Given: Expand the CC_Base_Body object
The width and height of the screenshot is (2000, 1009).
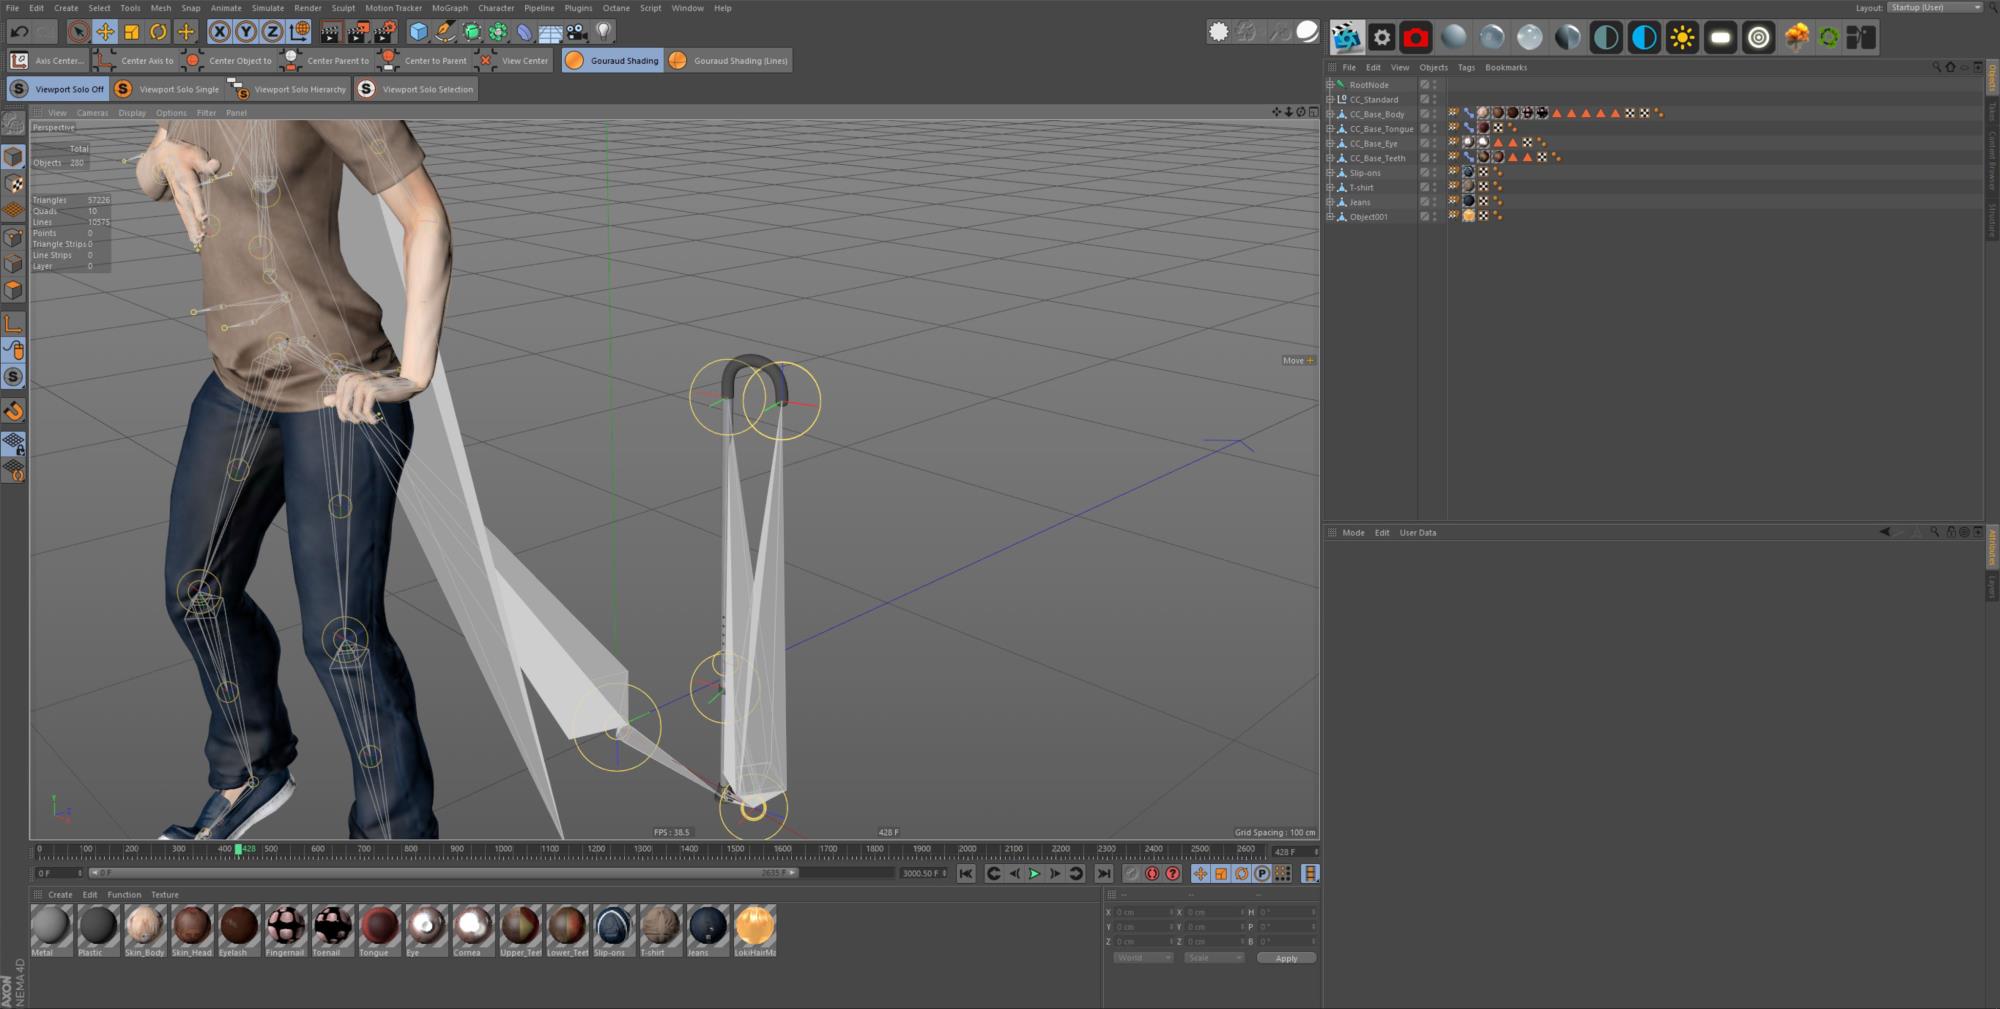Looking at the screenshot, I should coord(1330,114).
